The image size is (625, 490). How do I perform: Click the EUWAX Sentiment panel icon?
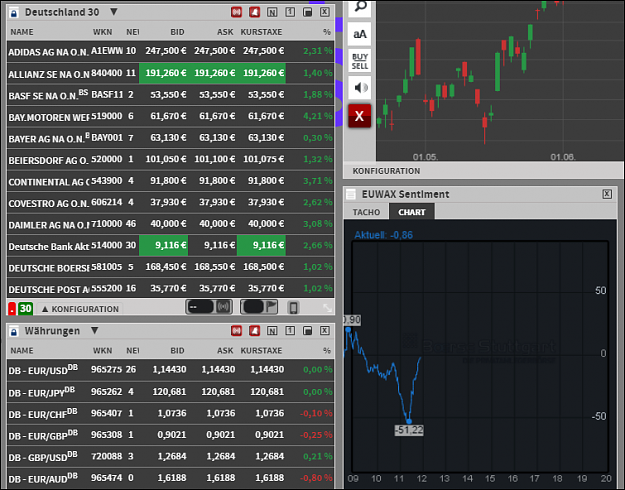351,194
